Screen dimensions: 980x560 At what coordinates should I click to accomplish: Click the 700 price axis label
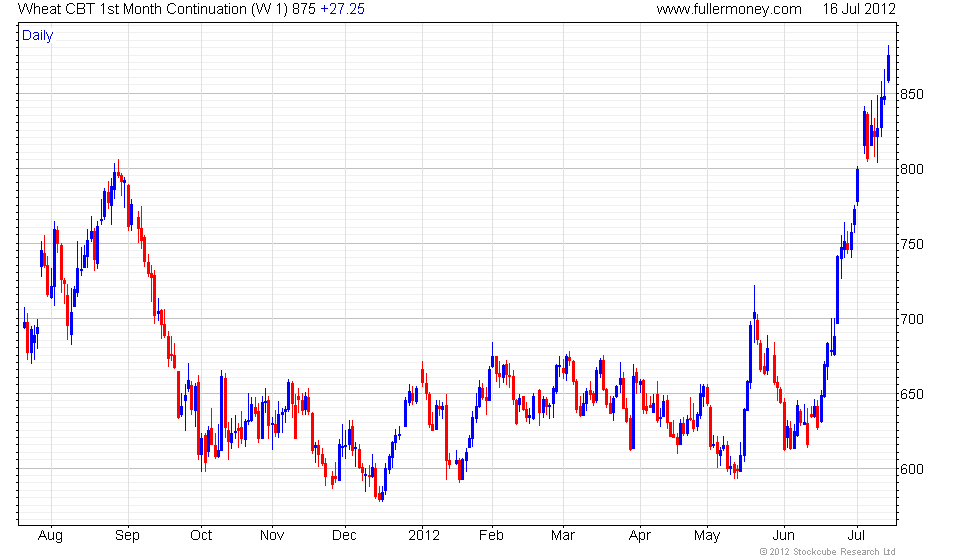pyautogui.click(x=911, y=319)
